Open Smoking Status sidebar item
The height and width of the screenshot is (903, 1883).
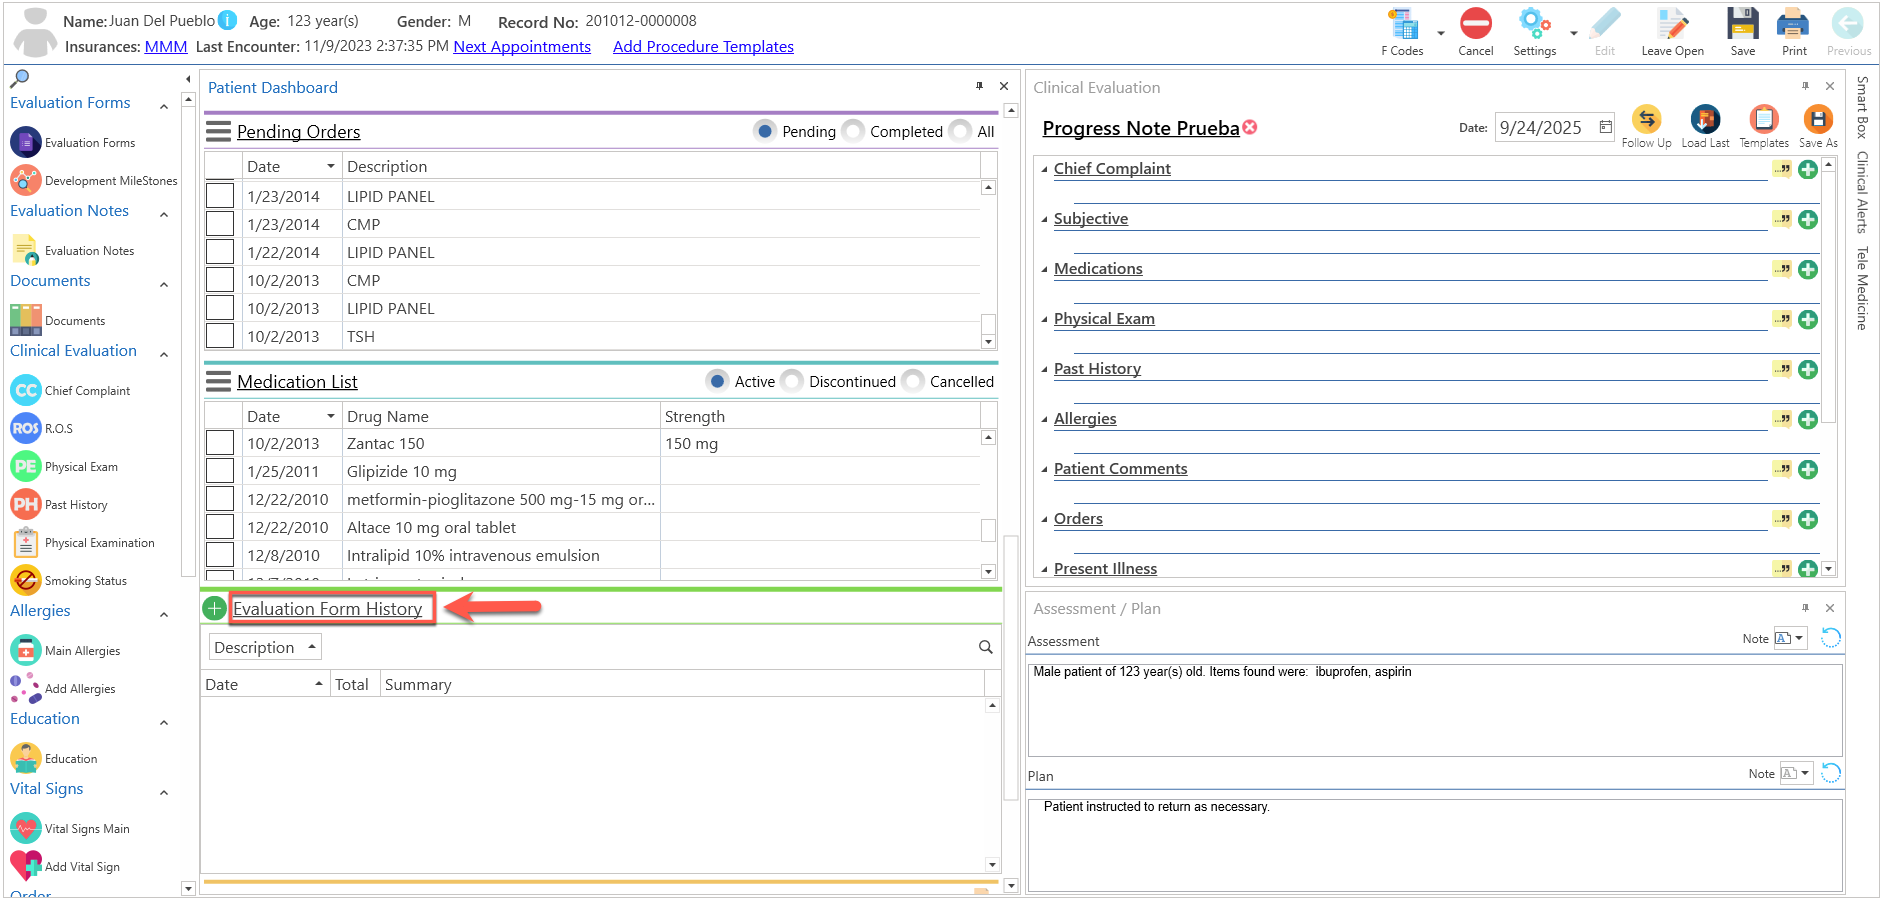coord(69,581)
